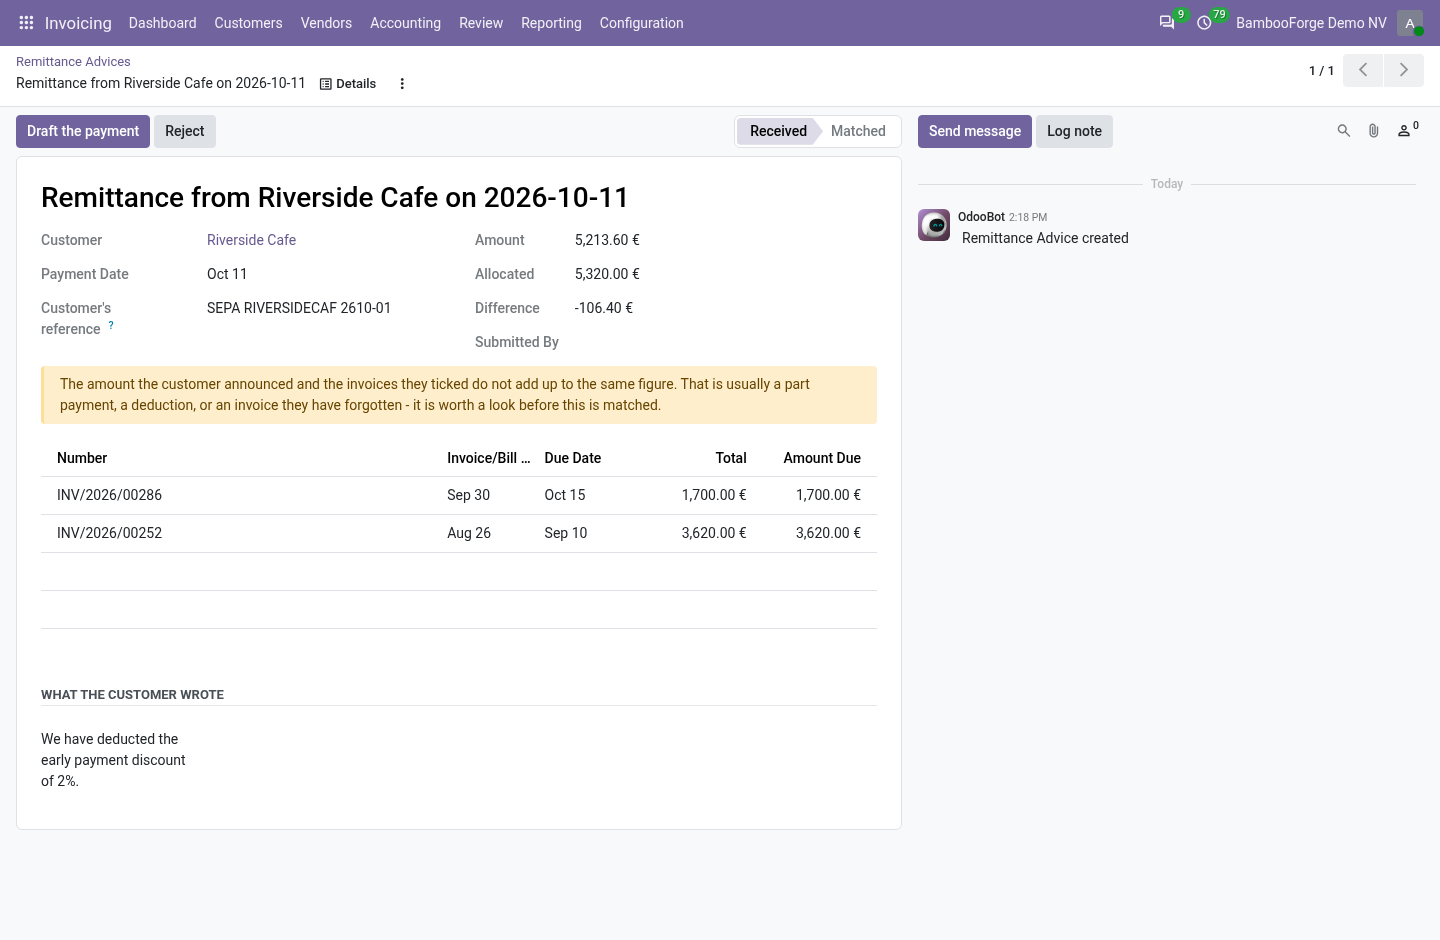Screen dimensions: 1440x940
Task: Open the Configuration menu
Action: point(641,23)
